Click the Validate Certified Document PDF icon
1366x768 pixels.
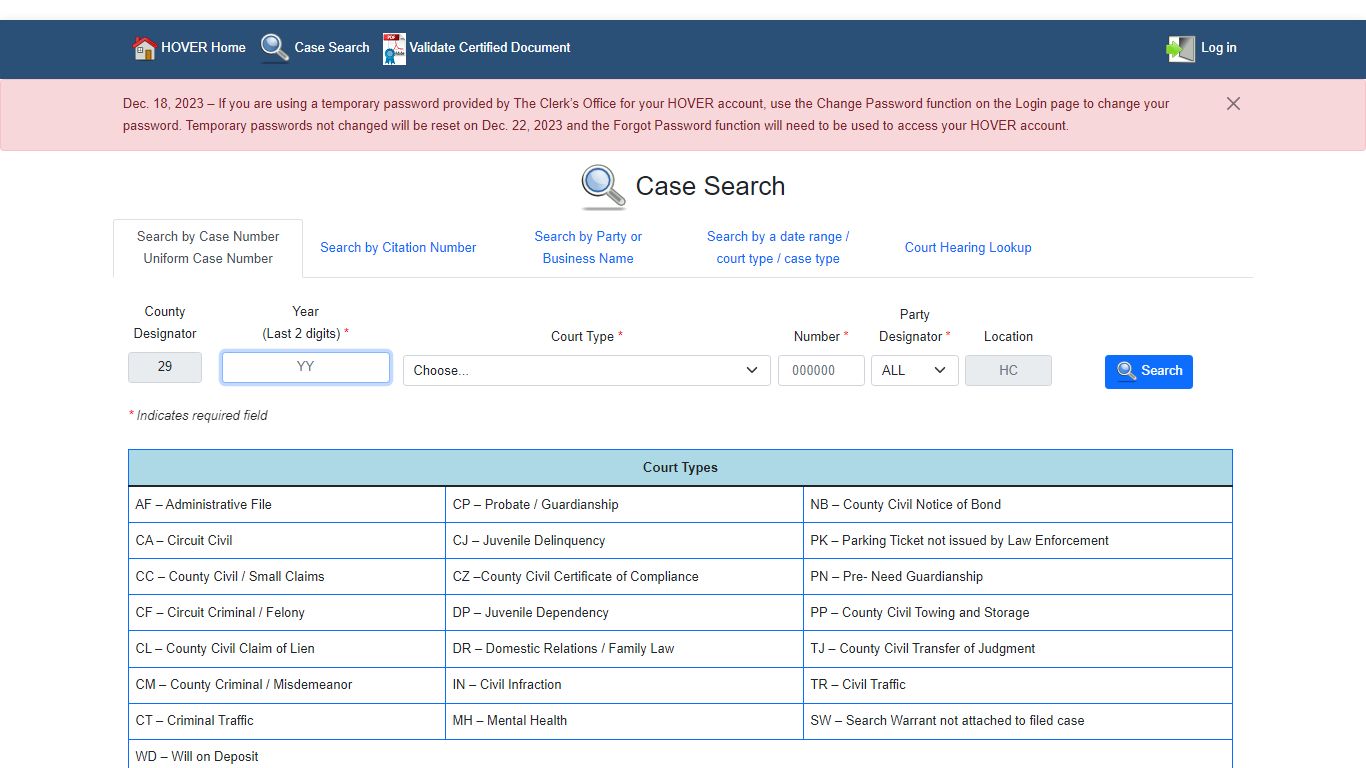point(394,48)
